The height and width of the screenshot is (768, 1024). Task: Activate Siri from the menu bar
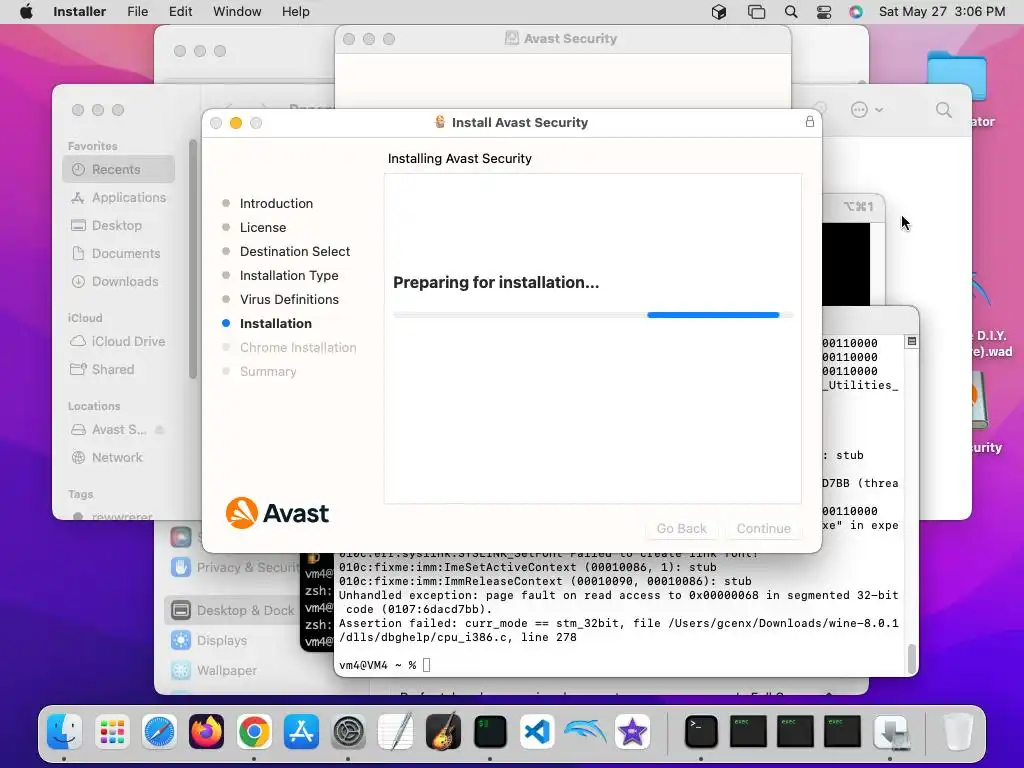coord(856,12)
